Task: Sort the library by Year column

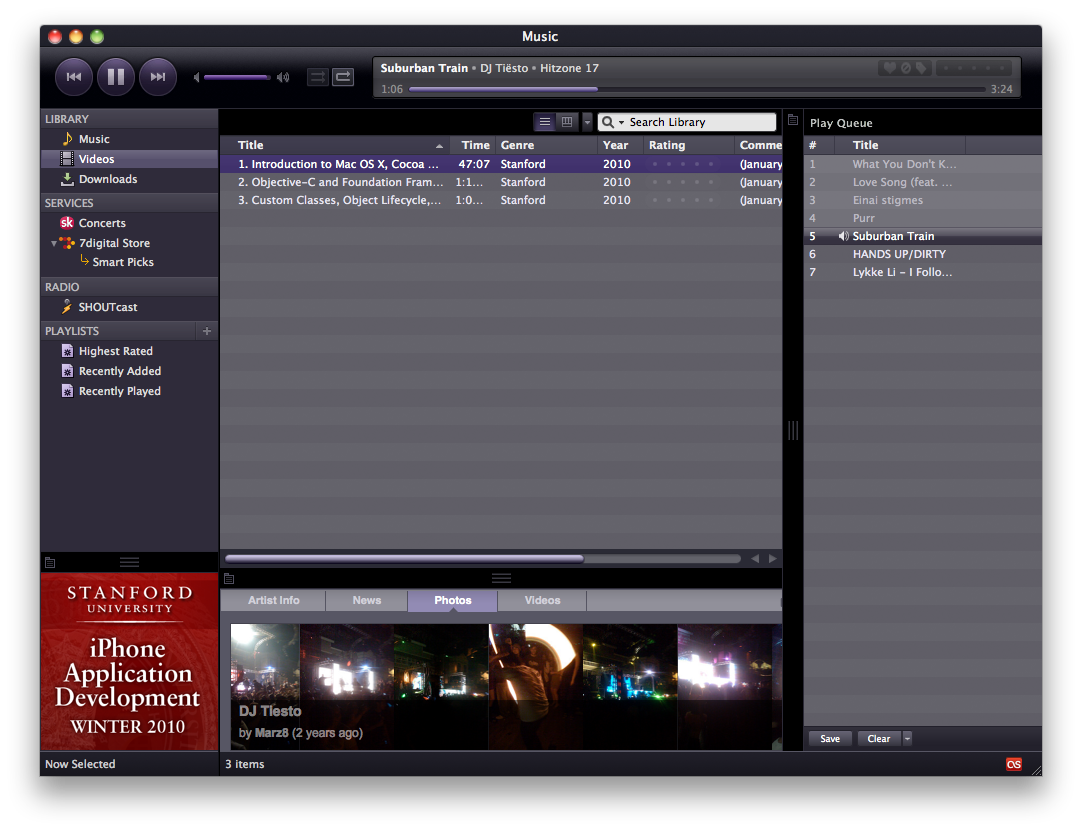Action: (620, 145)
